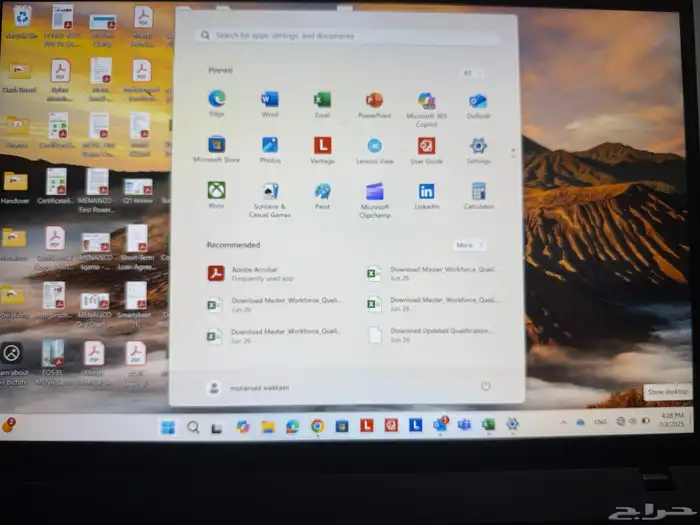The image size is (700, 525).
Task: Open the power options button
Action: pos(486,386)
